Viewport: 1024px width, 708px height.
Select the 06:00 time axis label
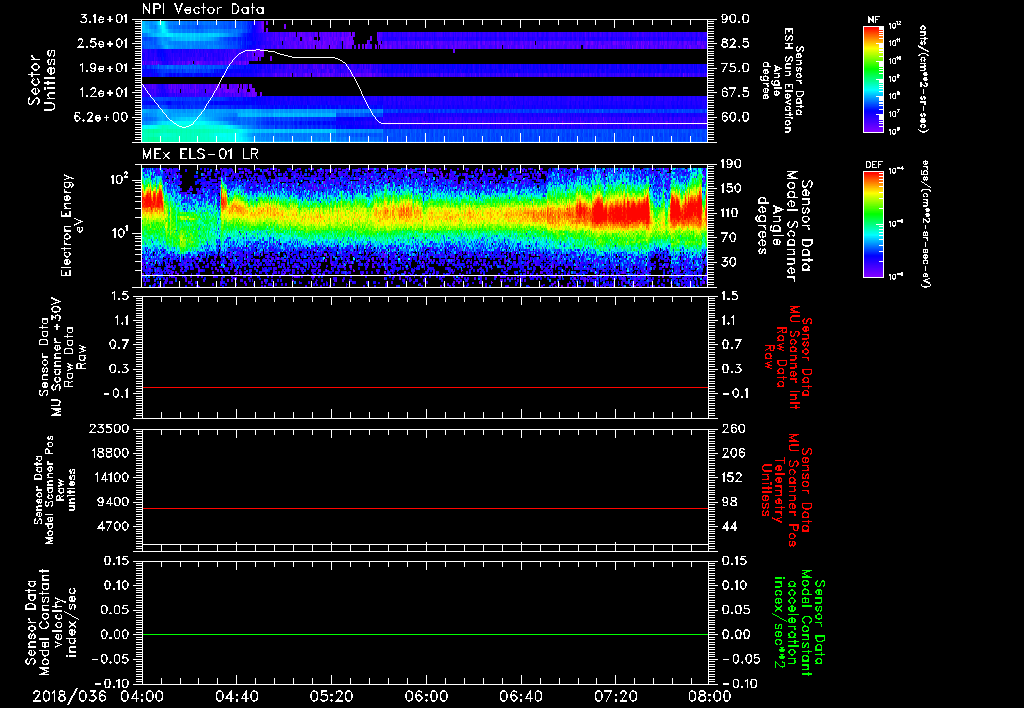tap(426, 695)
